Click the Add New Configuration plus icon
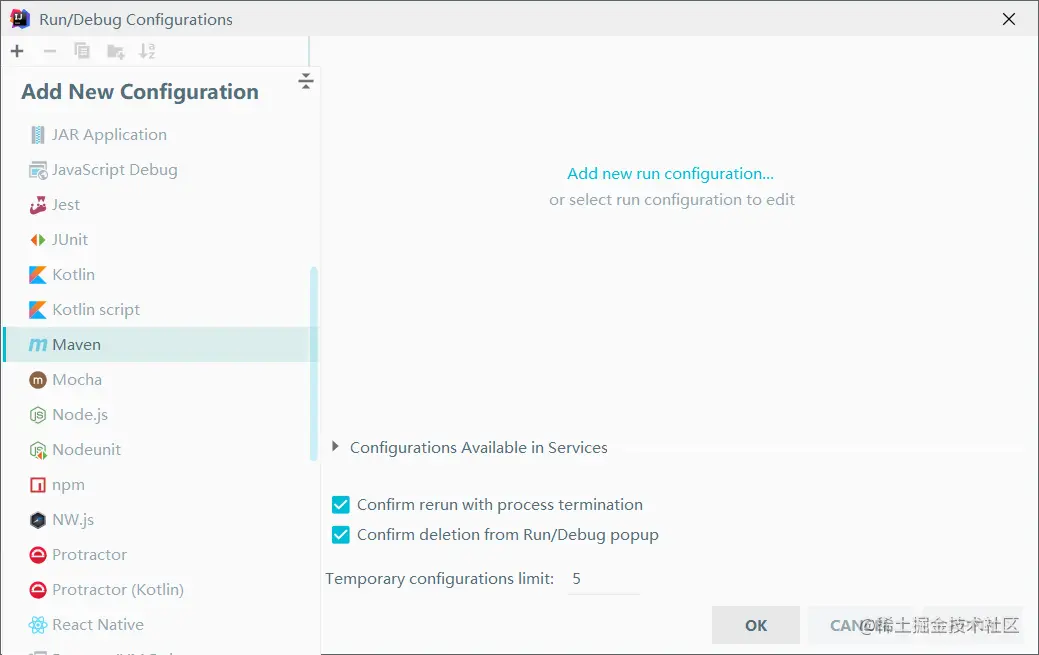 (x=17, y=51)
